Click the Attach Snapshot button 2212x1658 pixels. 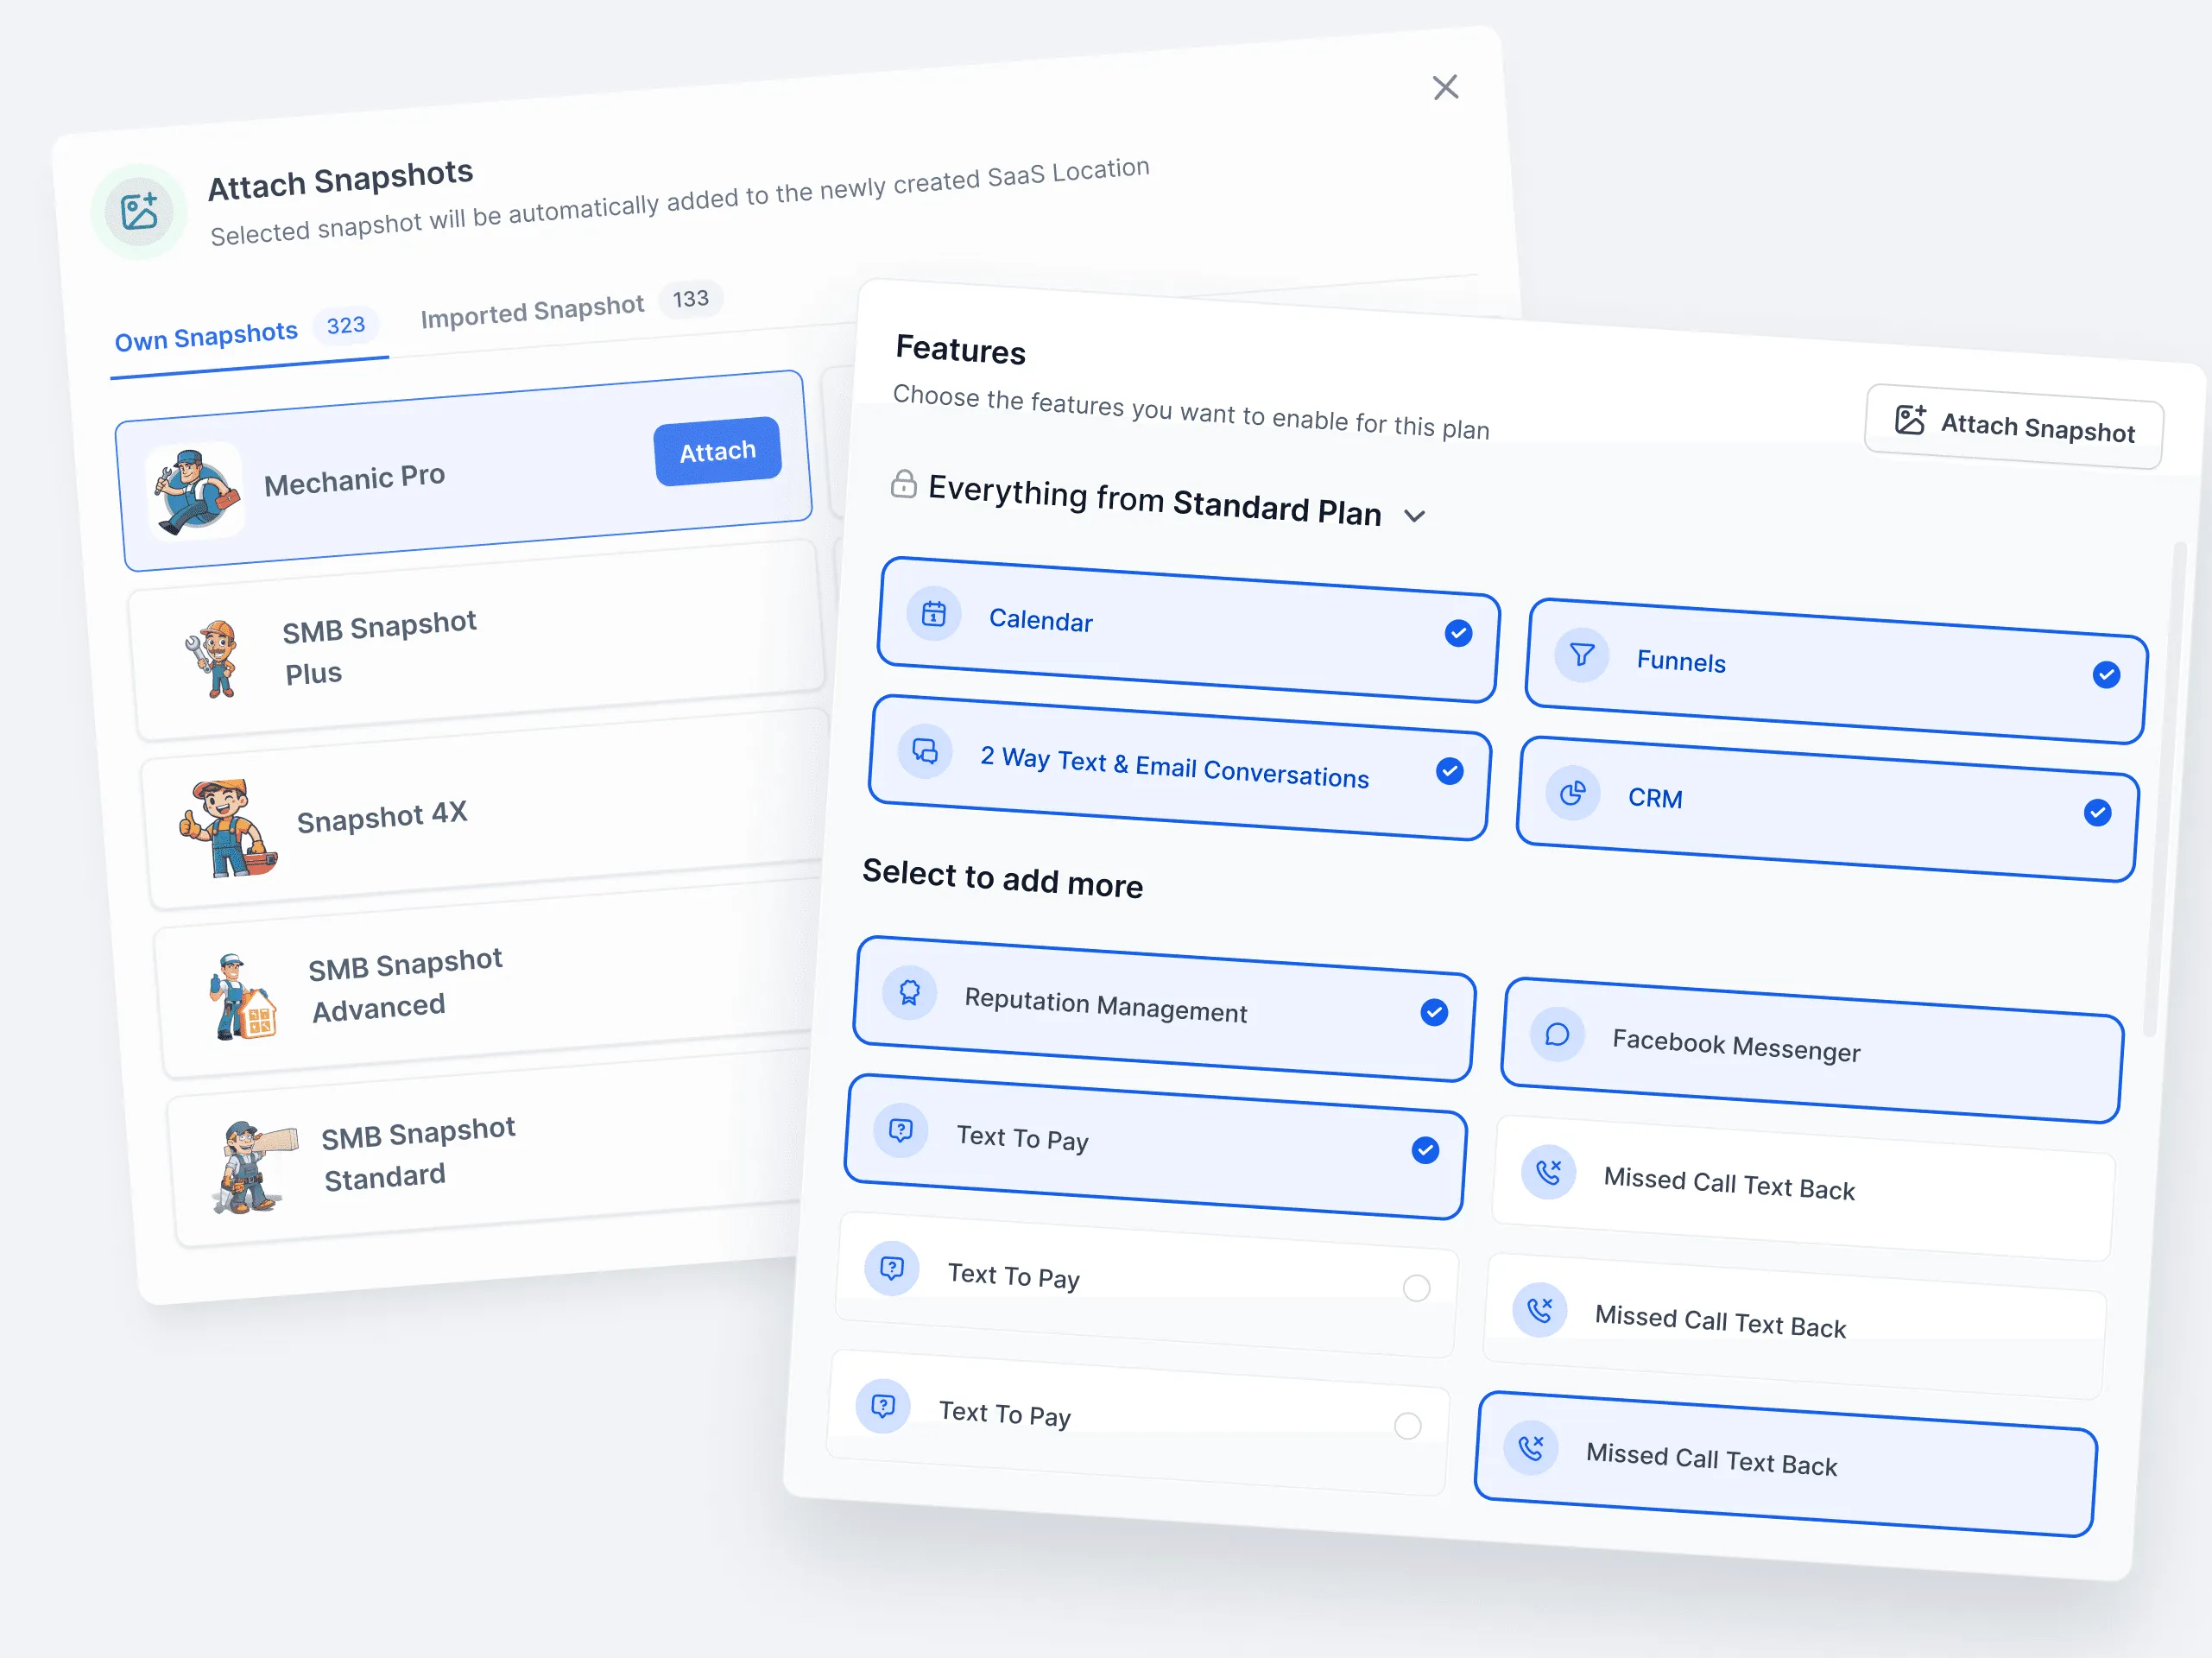click(x=2014, y=427)
